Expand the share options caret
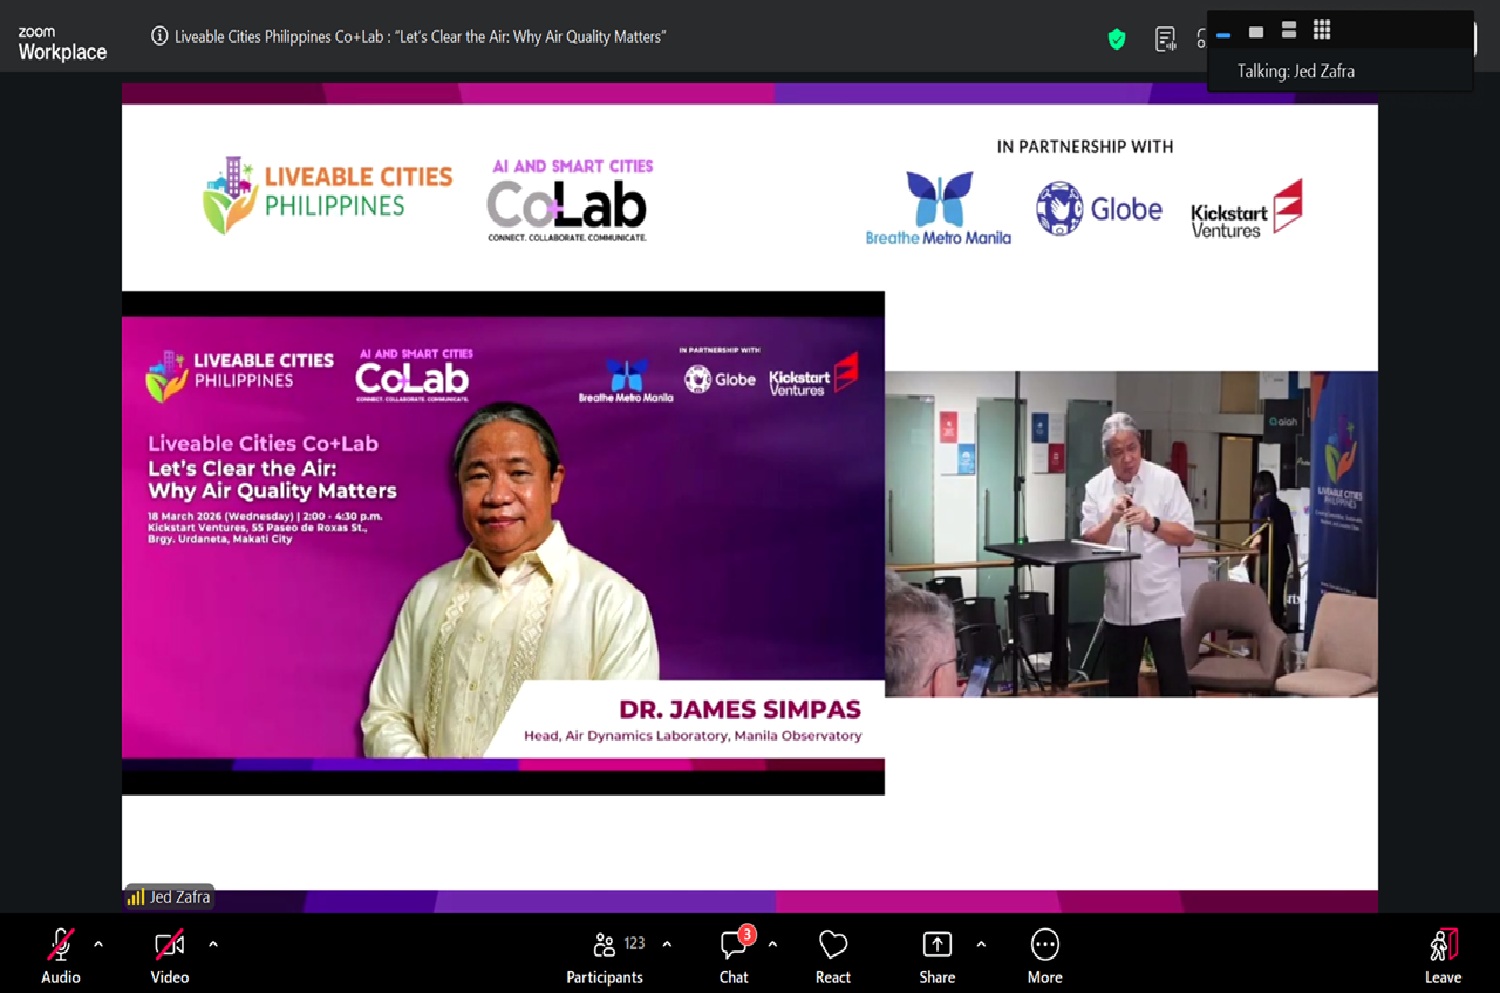The height and width of the screenshot is (993, 1500). coord(981,943)
